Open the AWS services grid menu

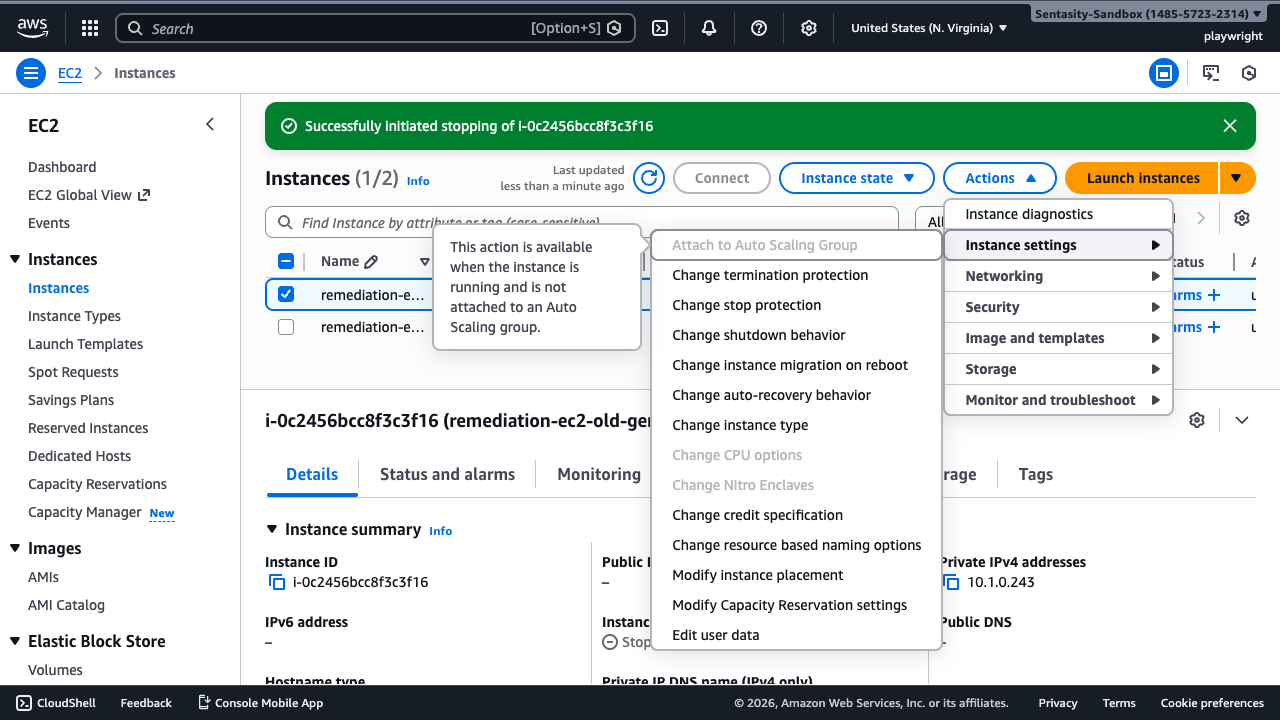pos(89,28)
